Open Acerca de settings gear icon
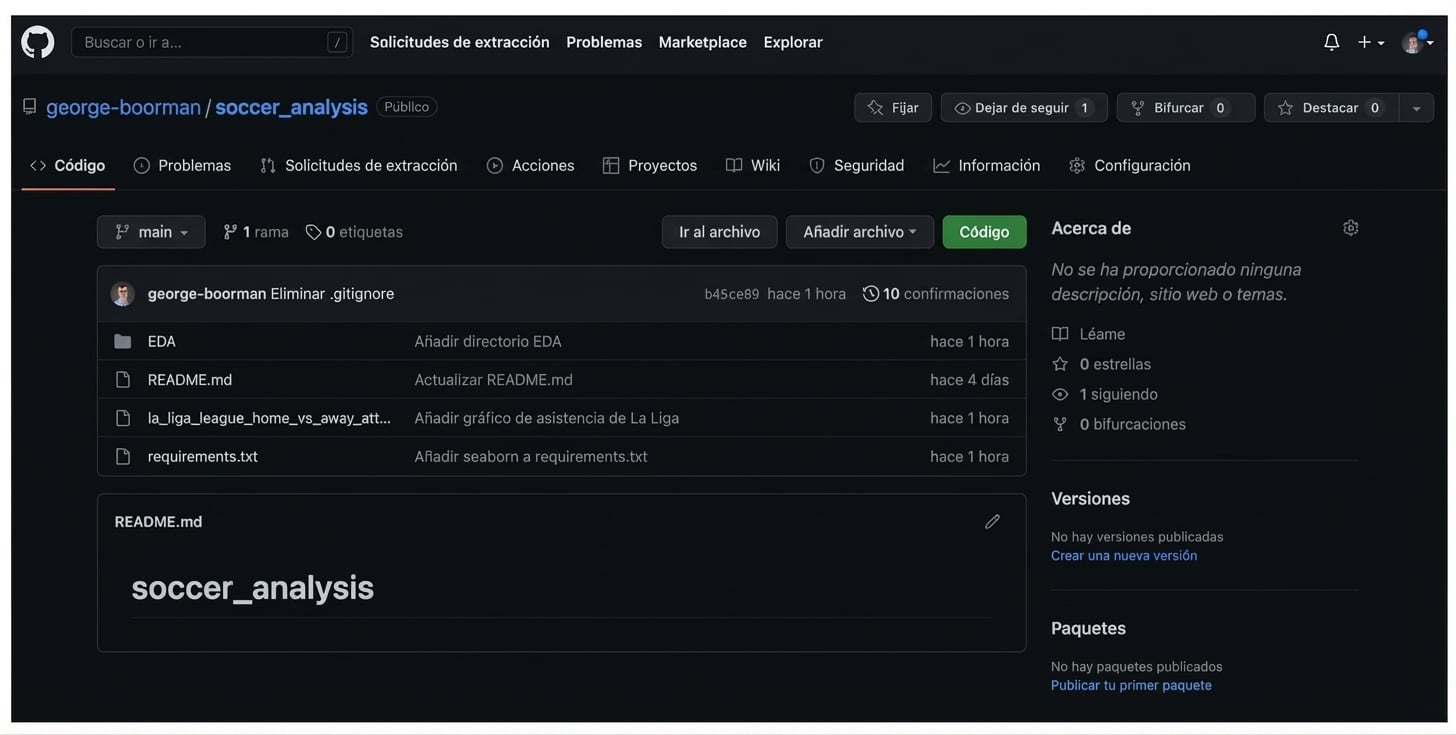The image size is (1456, 735). 1345,225
